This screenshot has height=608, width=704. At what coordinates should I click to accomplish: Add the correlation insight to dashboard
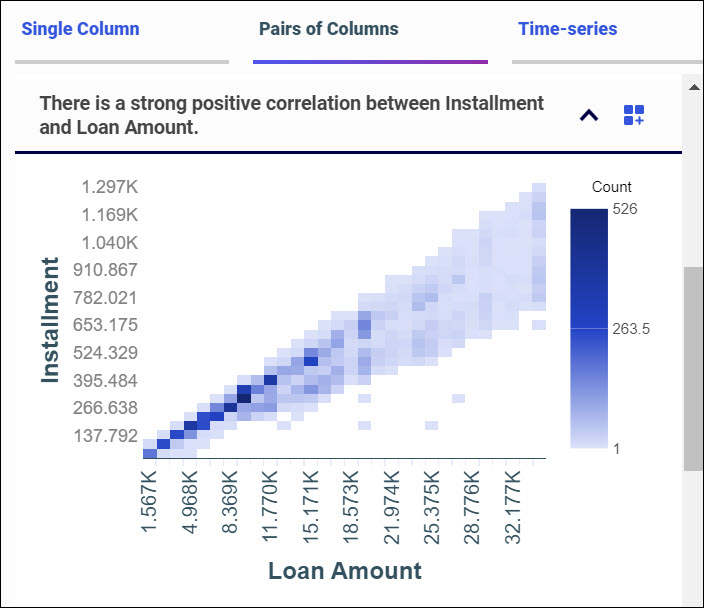click(x=634, y=115)
